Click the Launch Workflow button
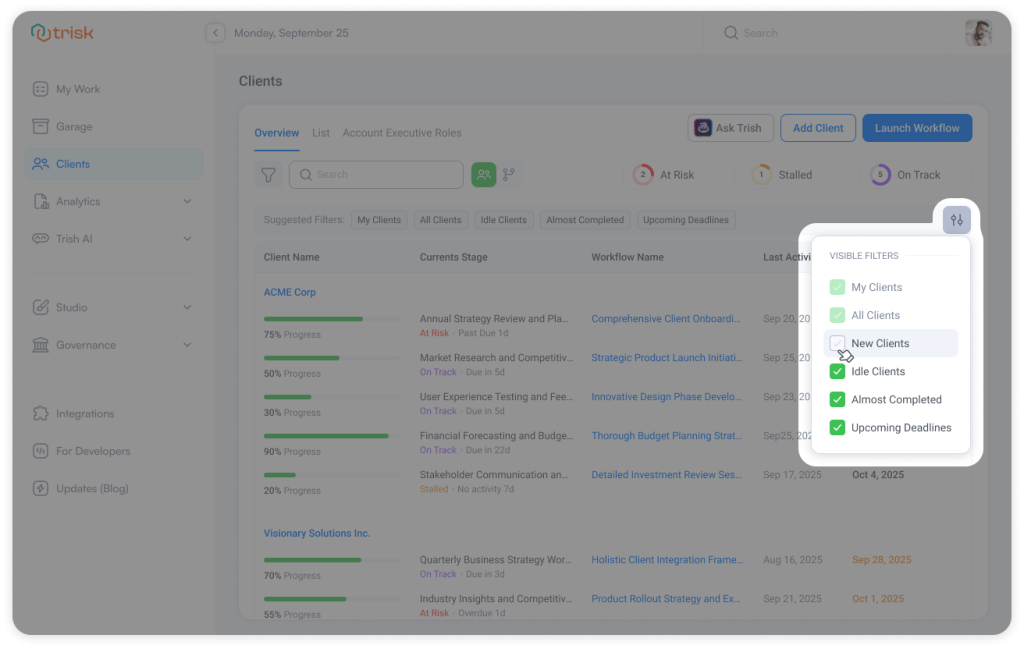Image resolution: width=1024 pixels, height=649 pixels. [917, 127]
